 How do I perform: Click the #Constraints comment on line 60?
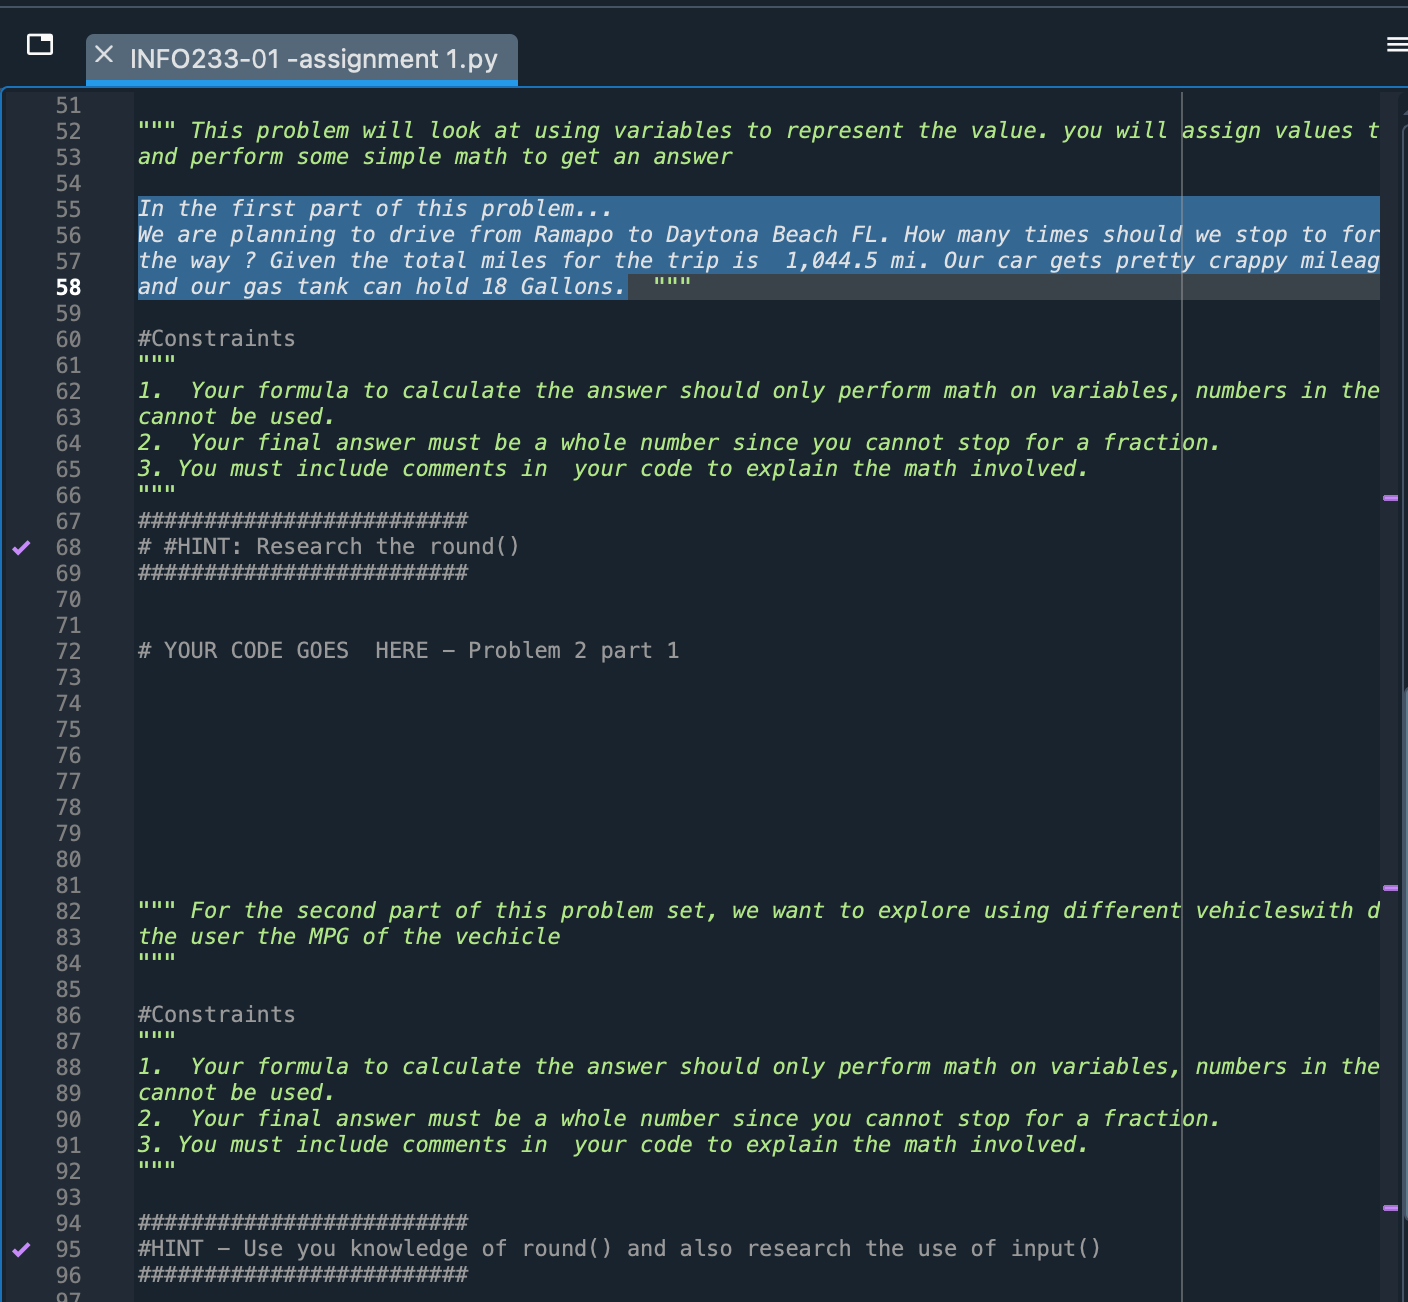coord(216,338)
